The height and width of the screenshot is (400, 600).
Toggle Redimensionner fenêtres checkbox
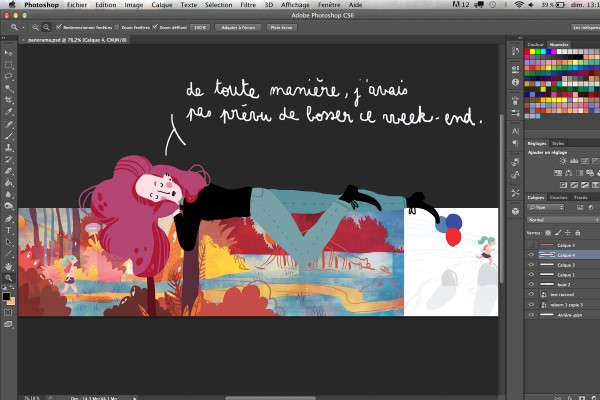(x=59, y=27)
